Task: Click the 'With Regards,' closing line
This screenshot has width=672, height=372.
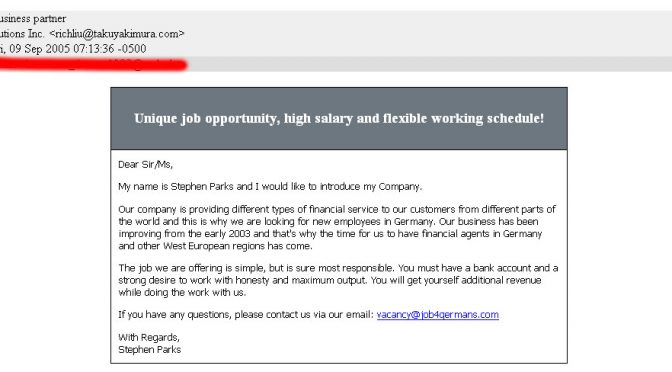Action: coord(149,337)
